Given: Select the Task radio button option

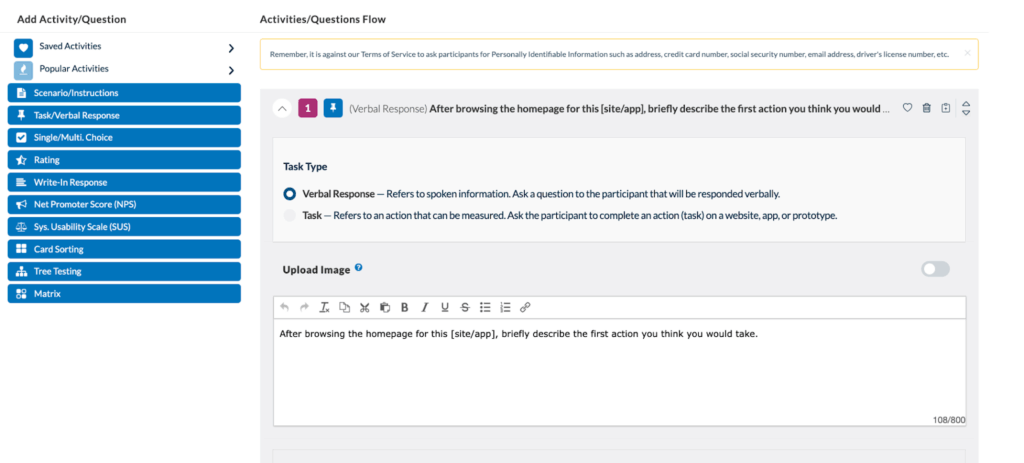Looking at the screenshot, I should click(290, 215).
